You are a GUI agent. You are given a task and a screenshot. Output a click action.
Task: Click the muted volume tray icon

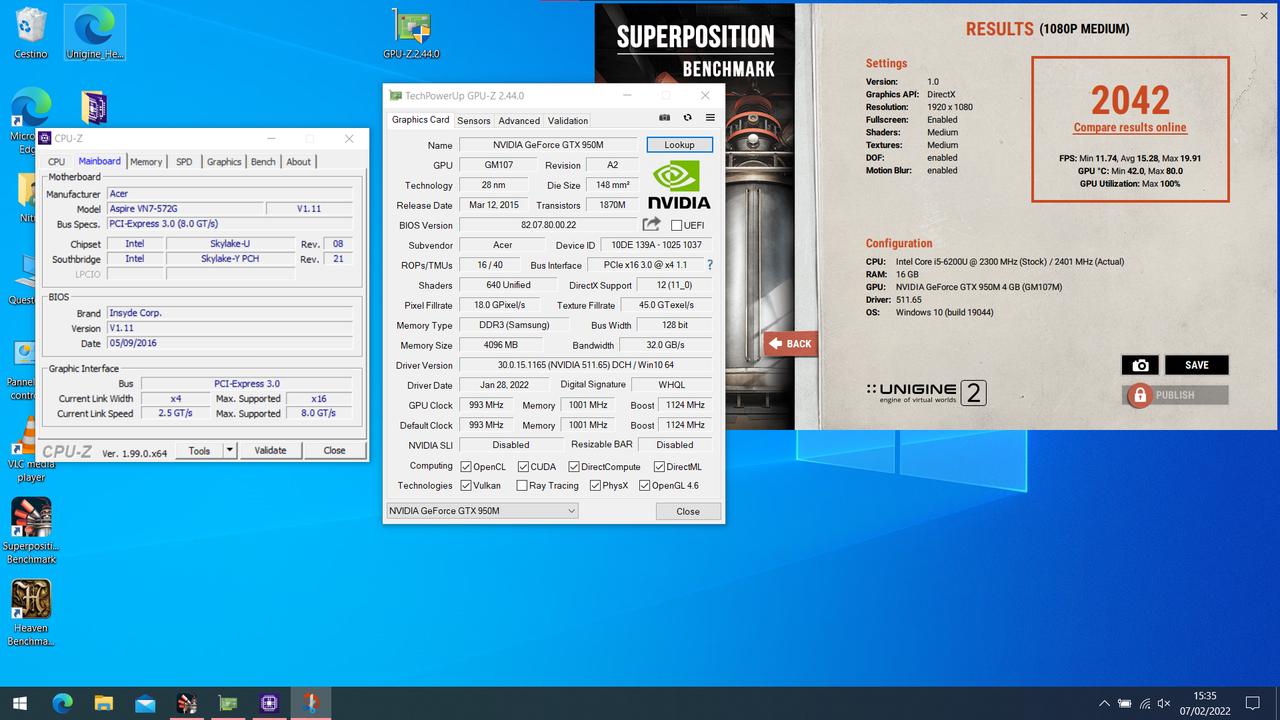coord(1164,704)
